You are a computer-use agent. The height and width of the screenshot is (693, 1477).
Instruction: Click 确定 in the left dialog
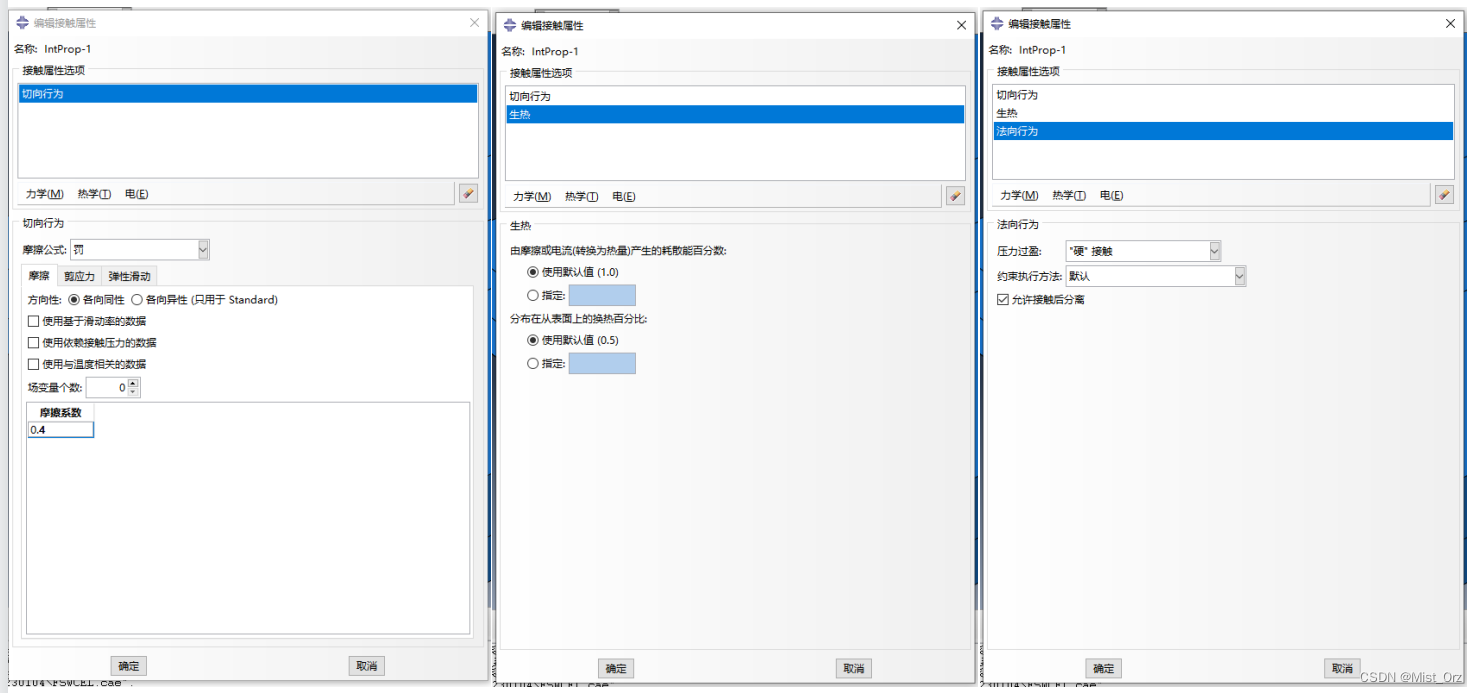tap(129, 666)
